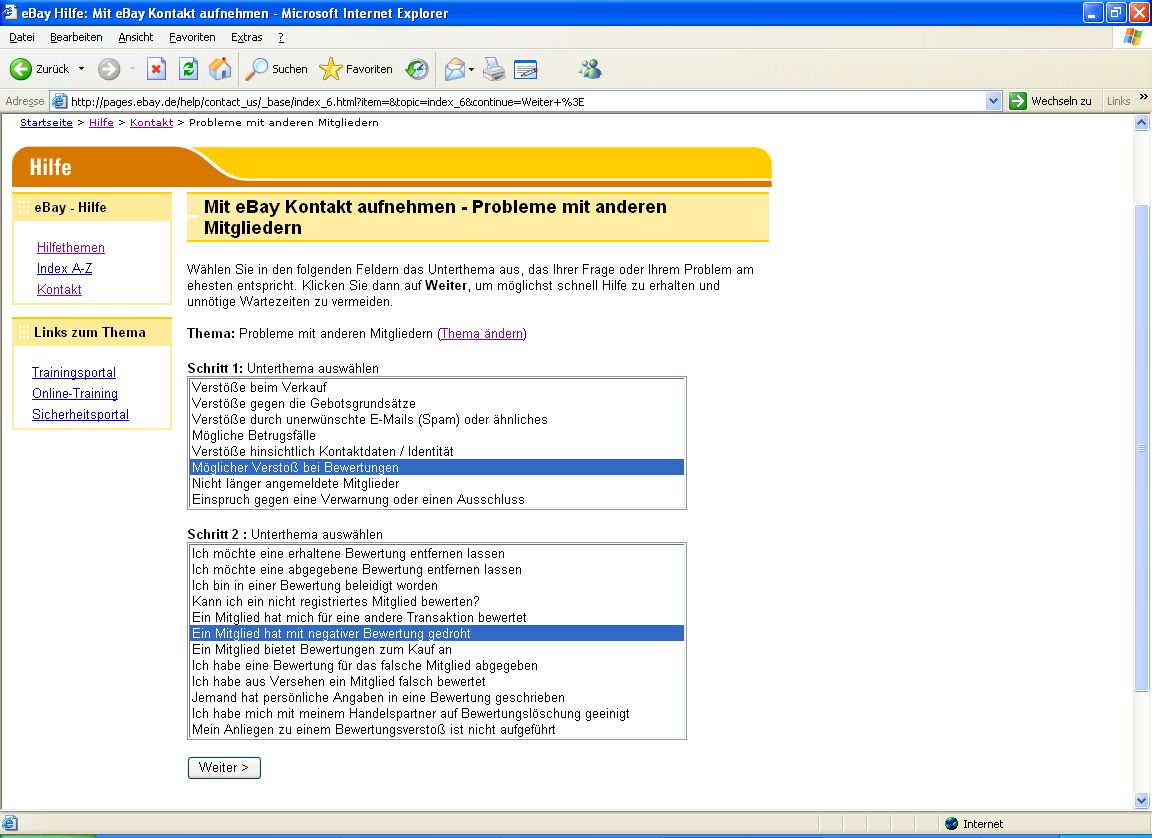Click the Edit page toolbar icon
The height and width of the screenshot is (838, 1152).
[x=525, y=69]
